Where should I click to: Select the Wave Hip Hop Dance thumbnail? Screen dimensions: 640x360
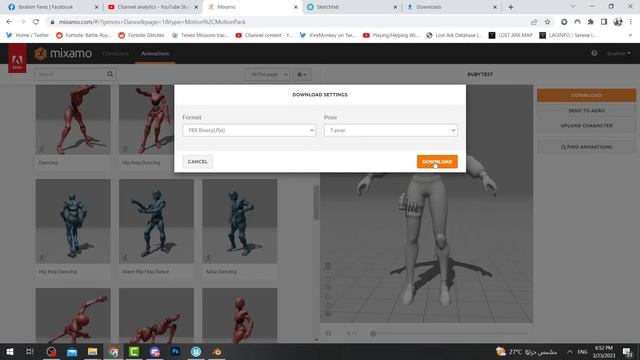pyautogui.click(x=156, y=221)
